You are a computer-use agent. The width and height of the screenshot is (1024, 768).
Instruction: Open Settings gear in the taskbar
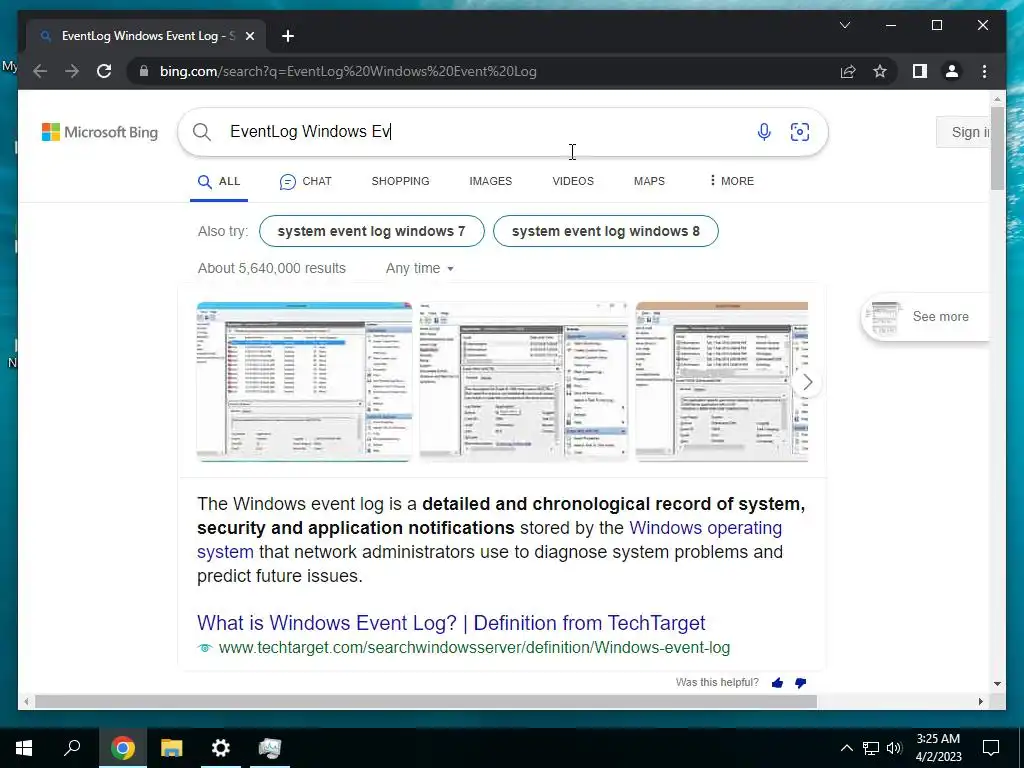(221, 748)
